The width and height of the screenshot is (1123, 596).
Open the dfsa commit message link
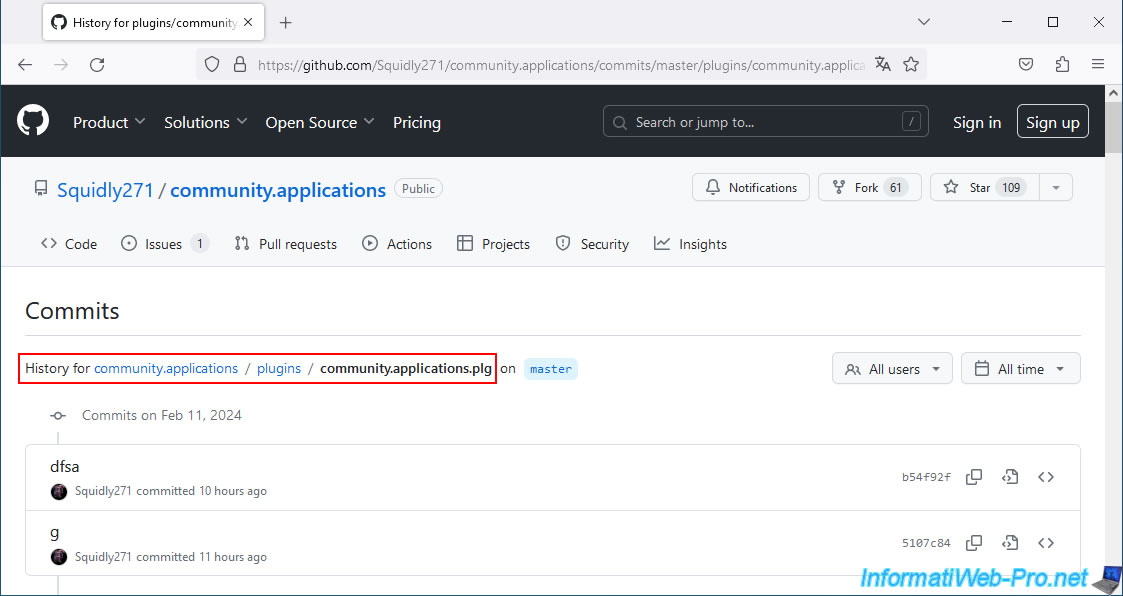(x=64, y=466)
